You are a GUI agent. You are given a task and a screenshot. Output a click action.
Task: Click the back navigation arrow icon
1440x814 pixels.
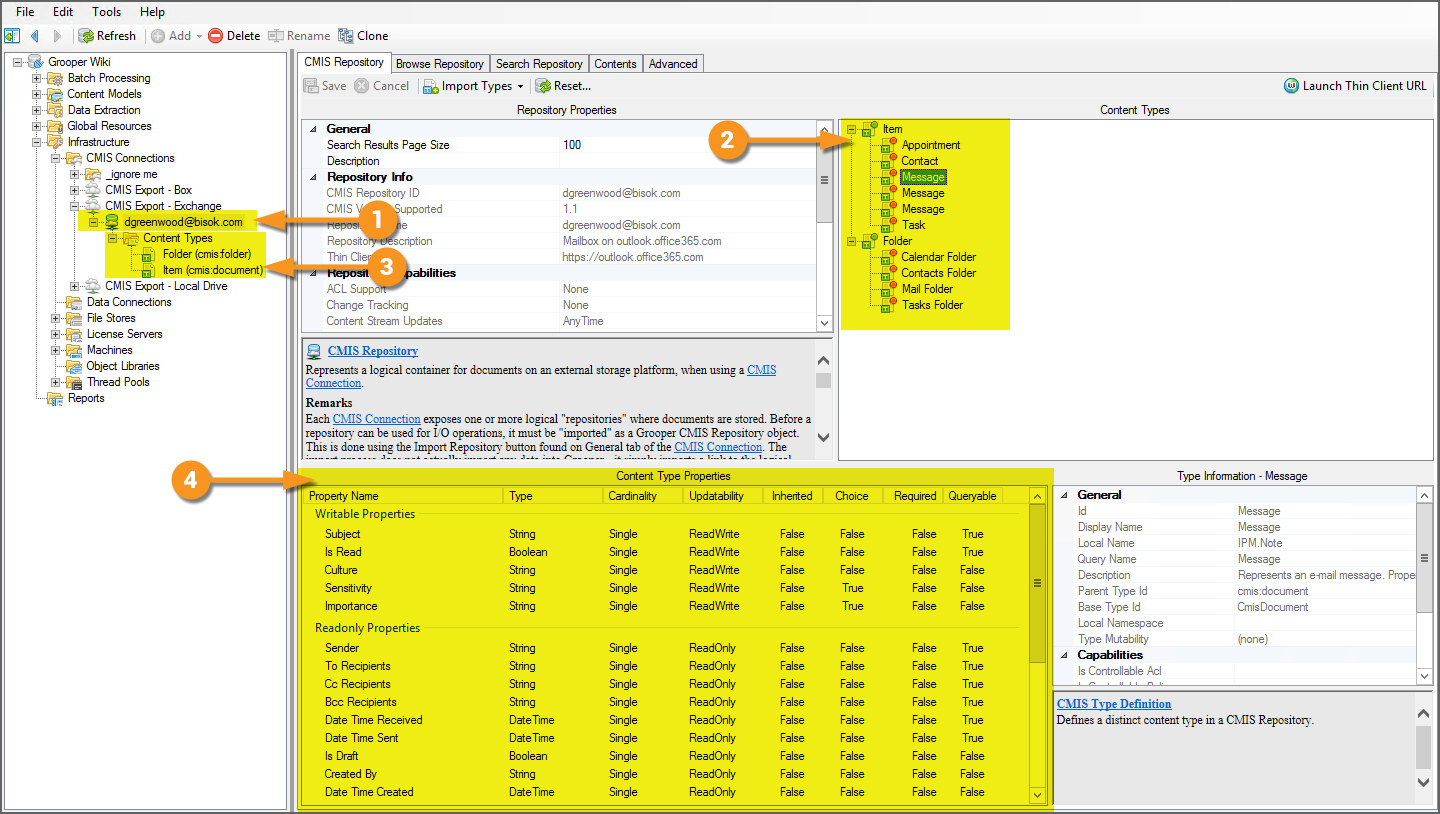(35, 36)
